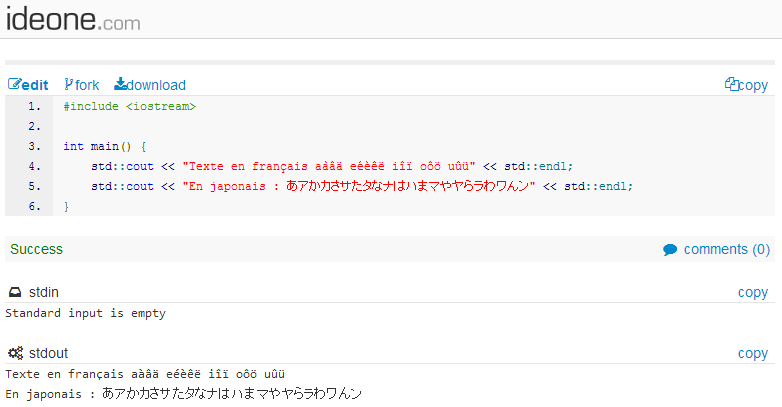Click line number 4 in the code gutter
This screenshot has width=782, height=407.
(x=34, y=166)
